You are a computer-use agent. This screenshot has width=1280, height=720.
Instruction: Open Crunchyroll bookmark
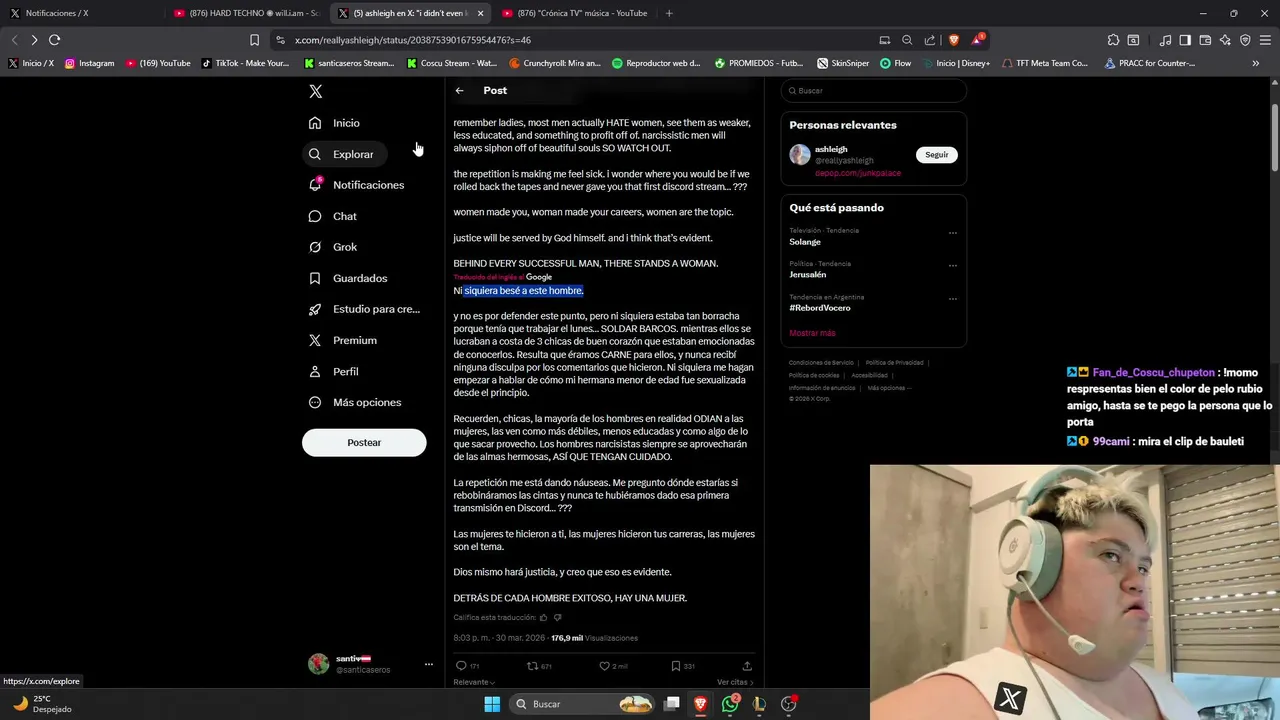coord(555,63)
